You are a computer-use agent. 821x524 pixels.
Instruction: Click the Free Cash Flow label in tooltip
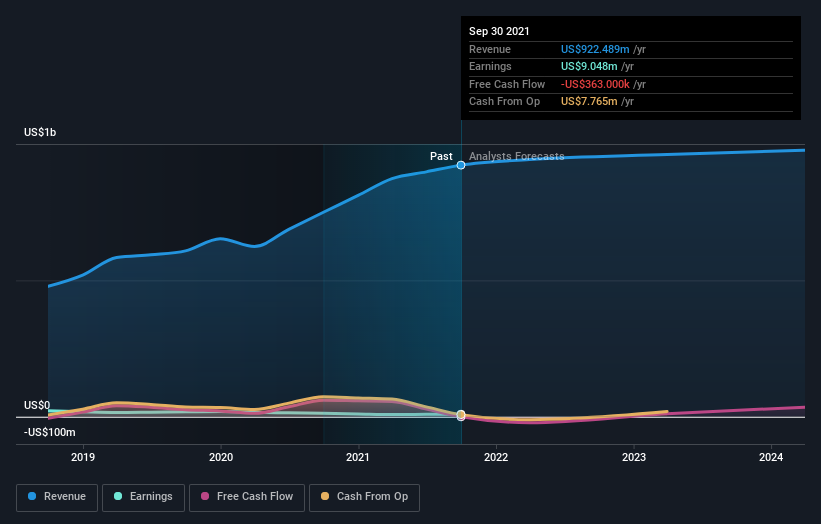507,84
